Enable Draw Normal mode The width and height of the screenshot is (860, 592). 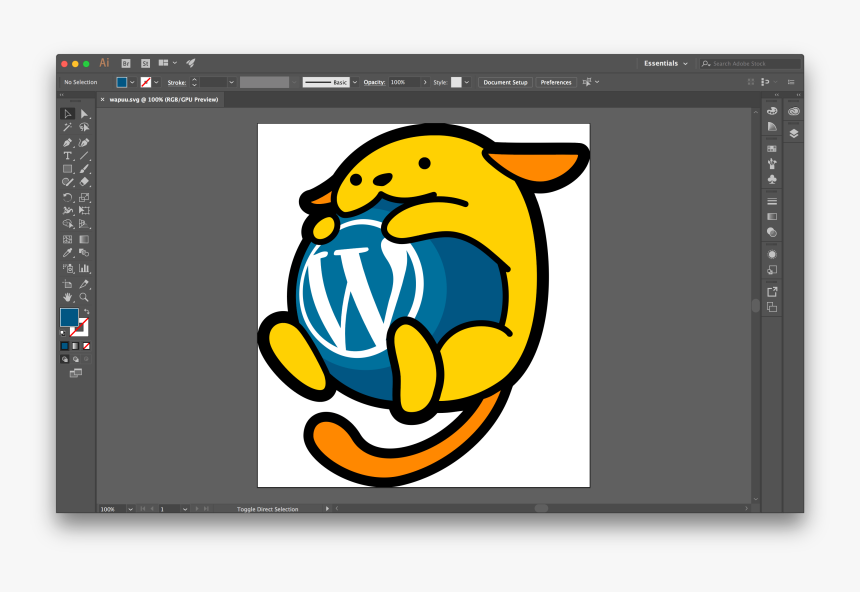point(65,359)
